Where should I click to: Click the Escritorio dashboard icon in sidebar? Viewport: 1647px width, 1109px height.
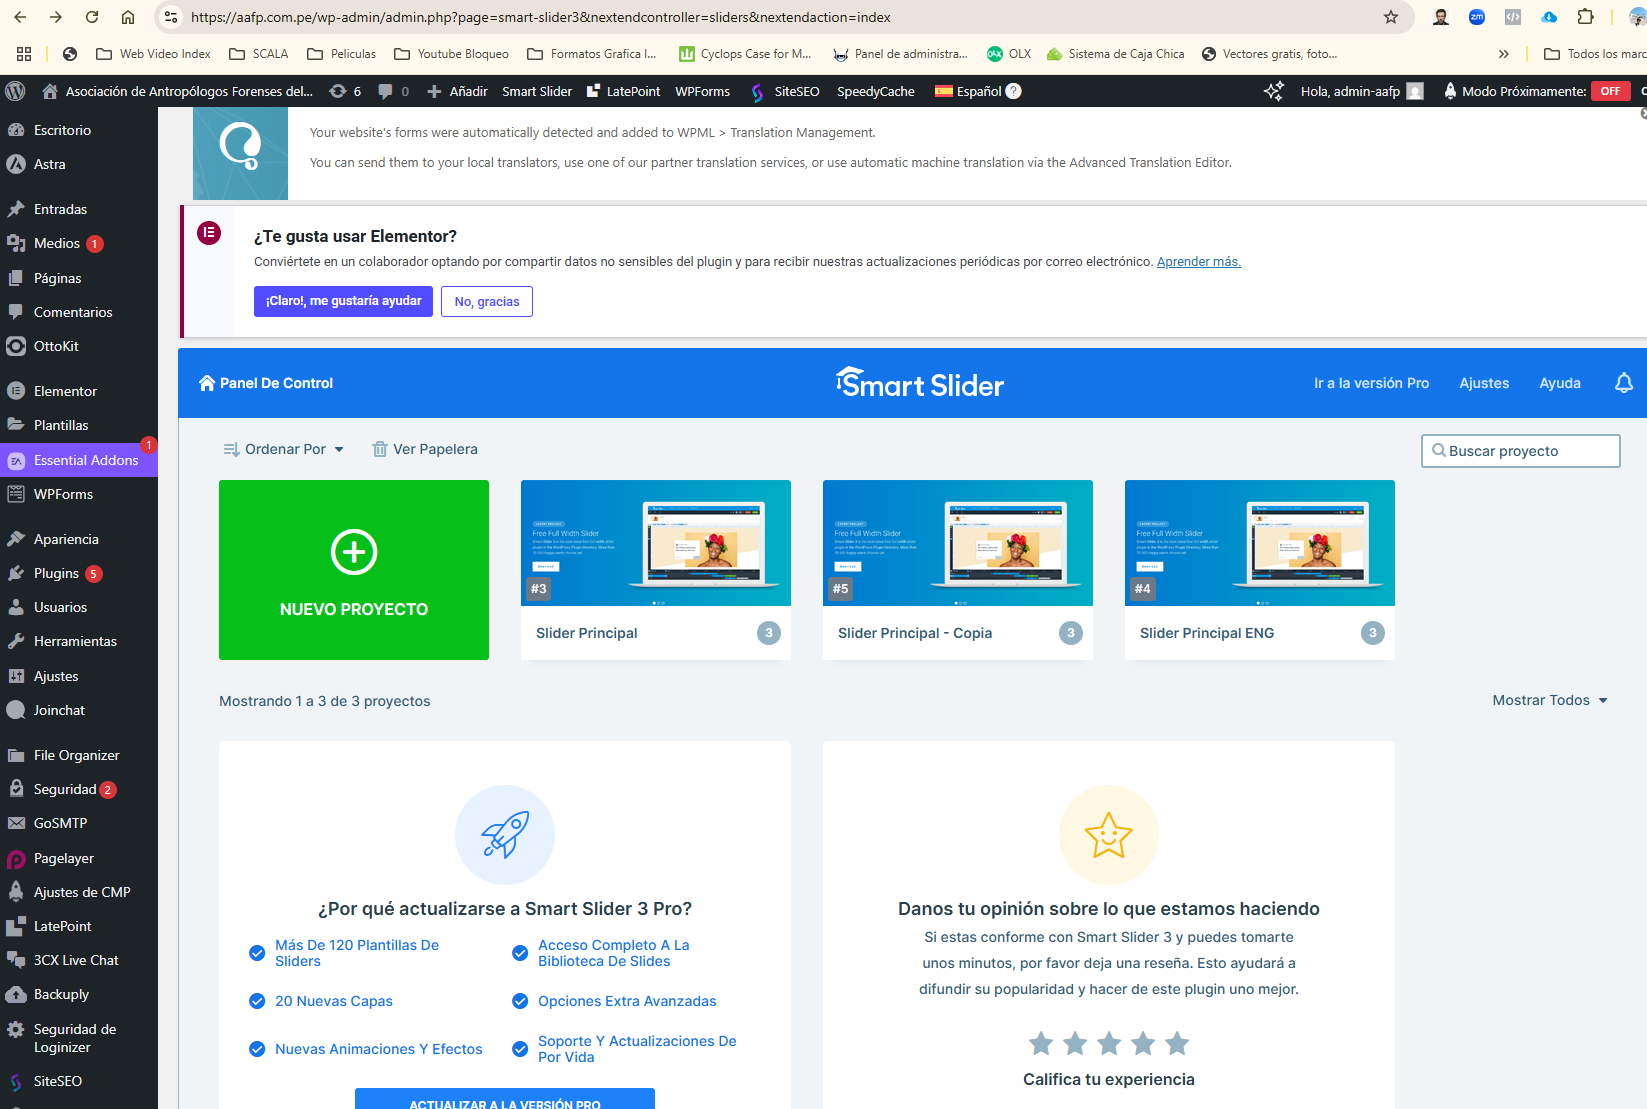(16, 130)
